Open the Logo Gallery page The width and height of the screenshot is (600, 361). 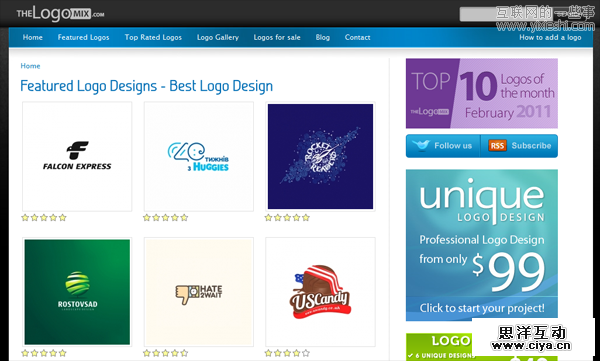click(x=218, y=38)
